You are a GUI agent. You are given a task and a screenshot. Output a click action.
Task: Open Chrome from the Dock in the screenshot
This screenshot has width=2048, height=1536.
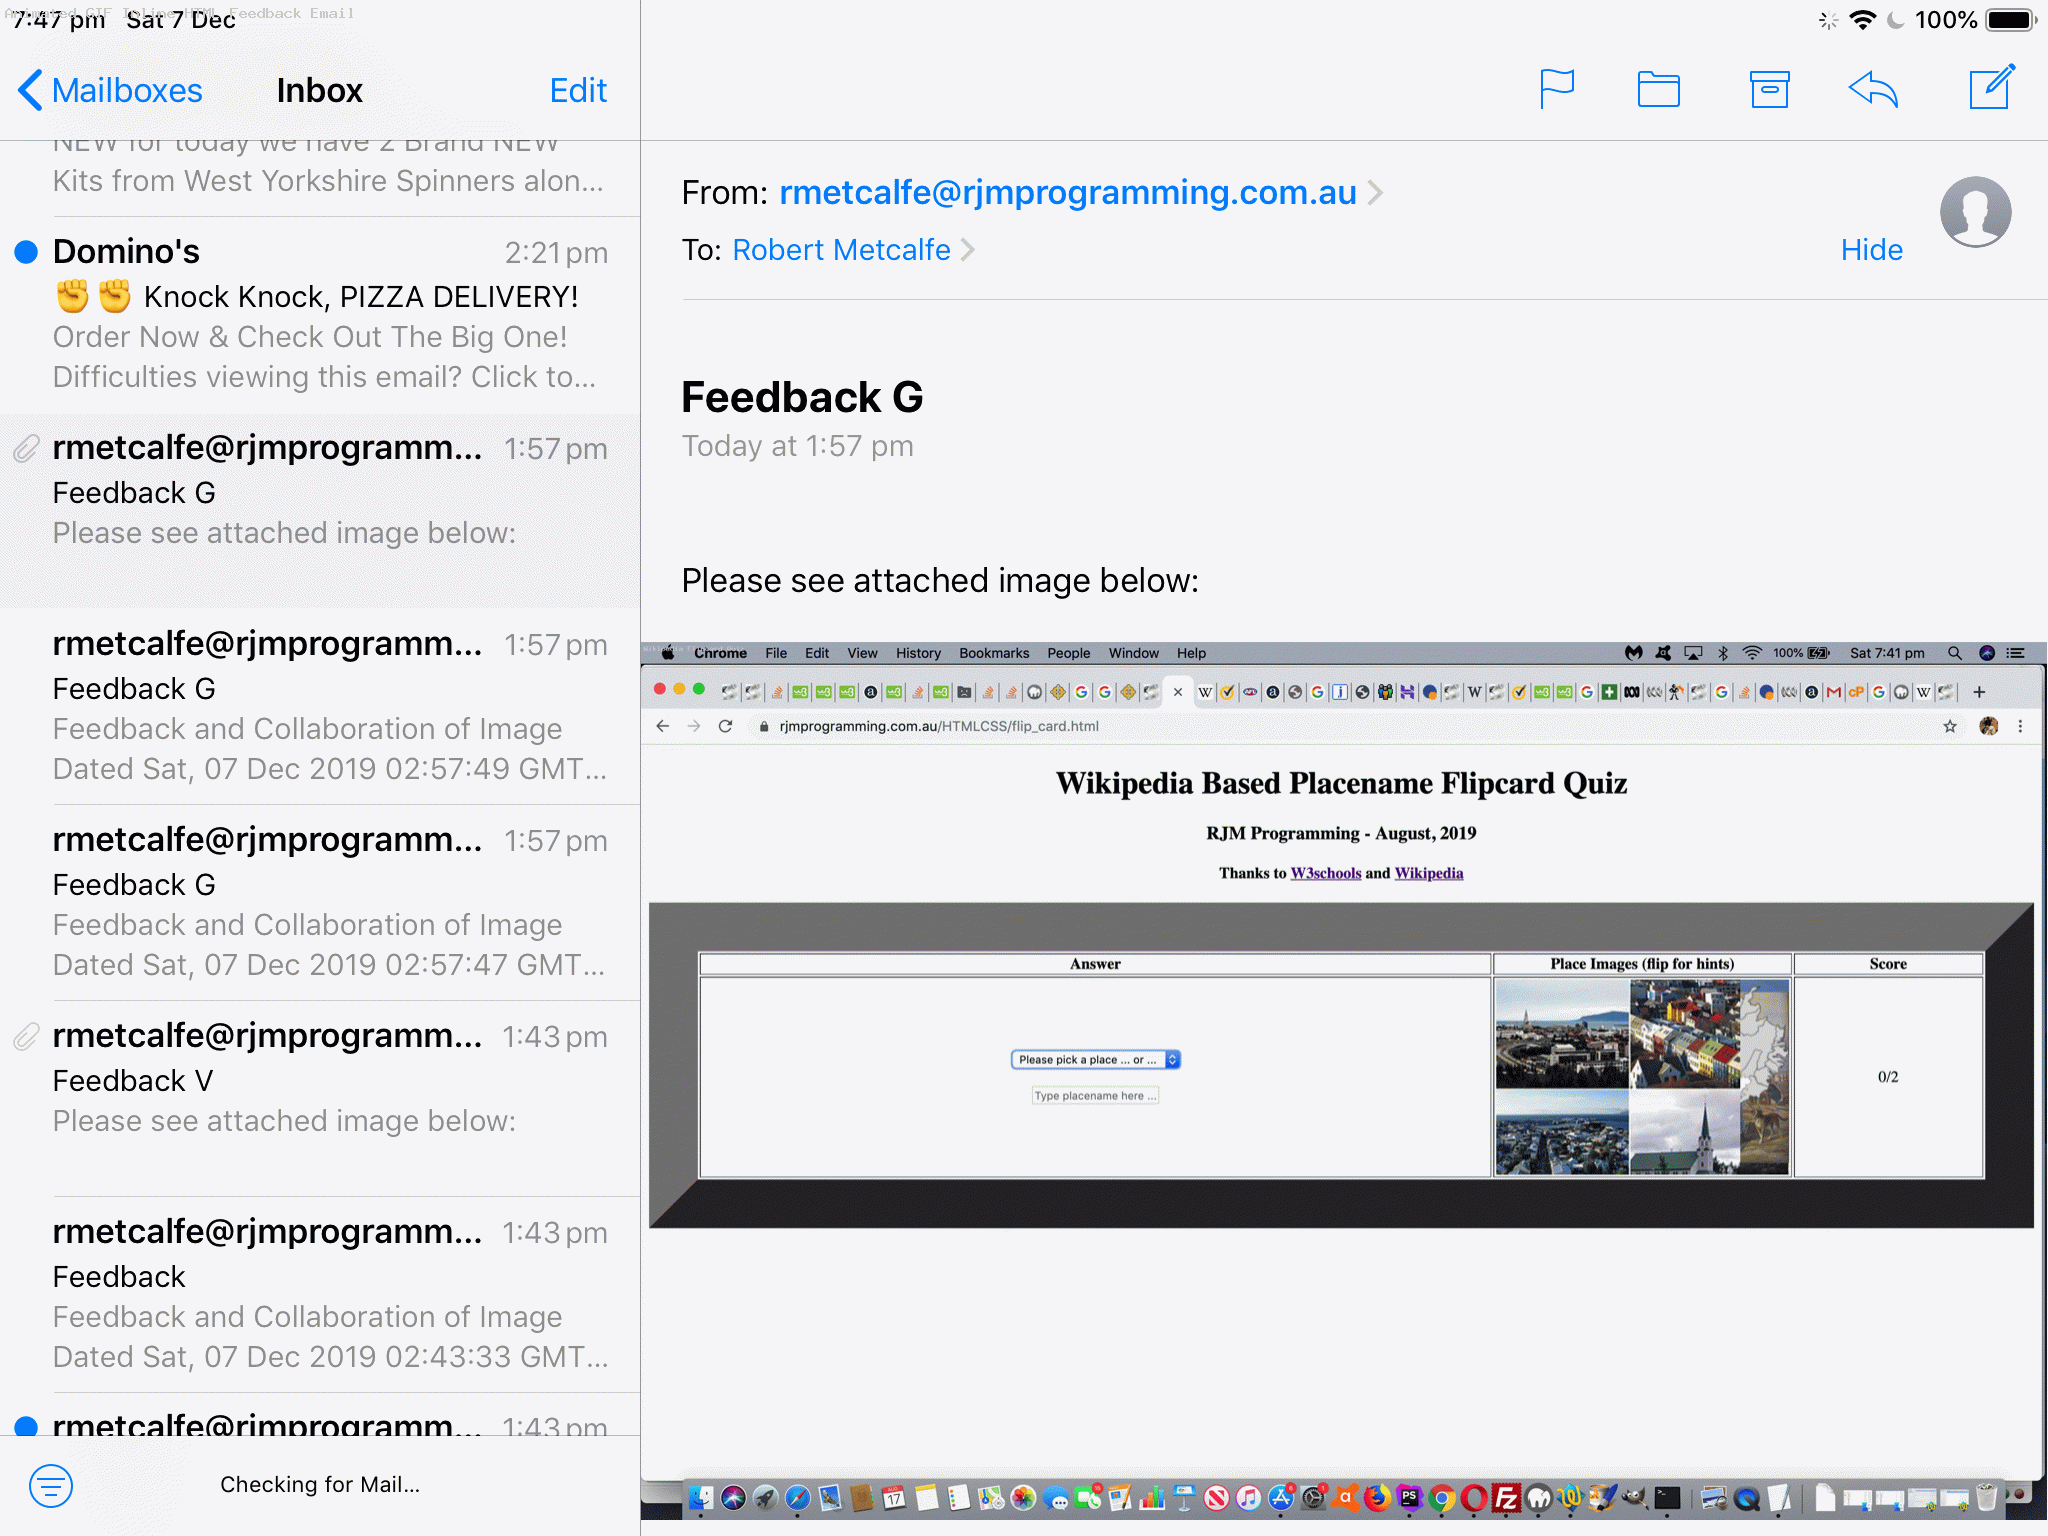click(1442, 1500)
